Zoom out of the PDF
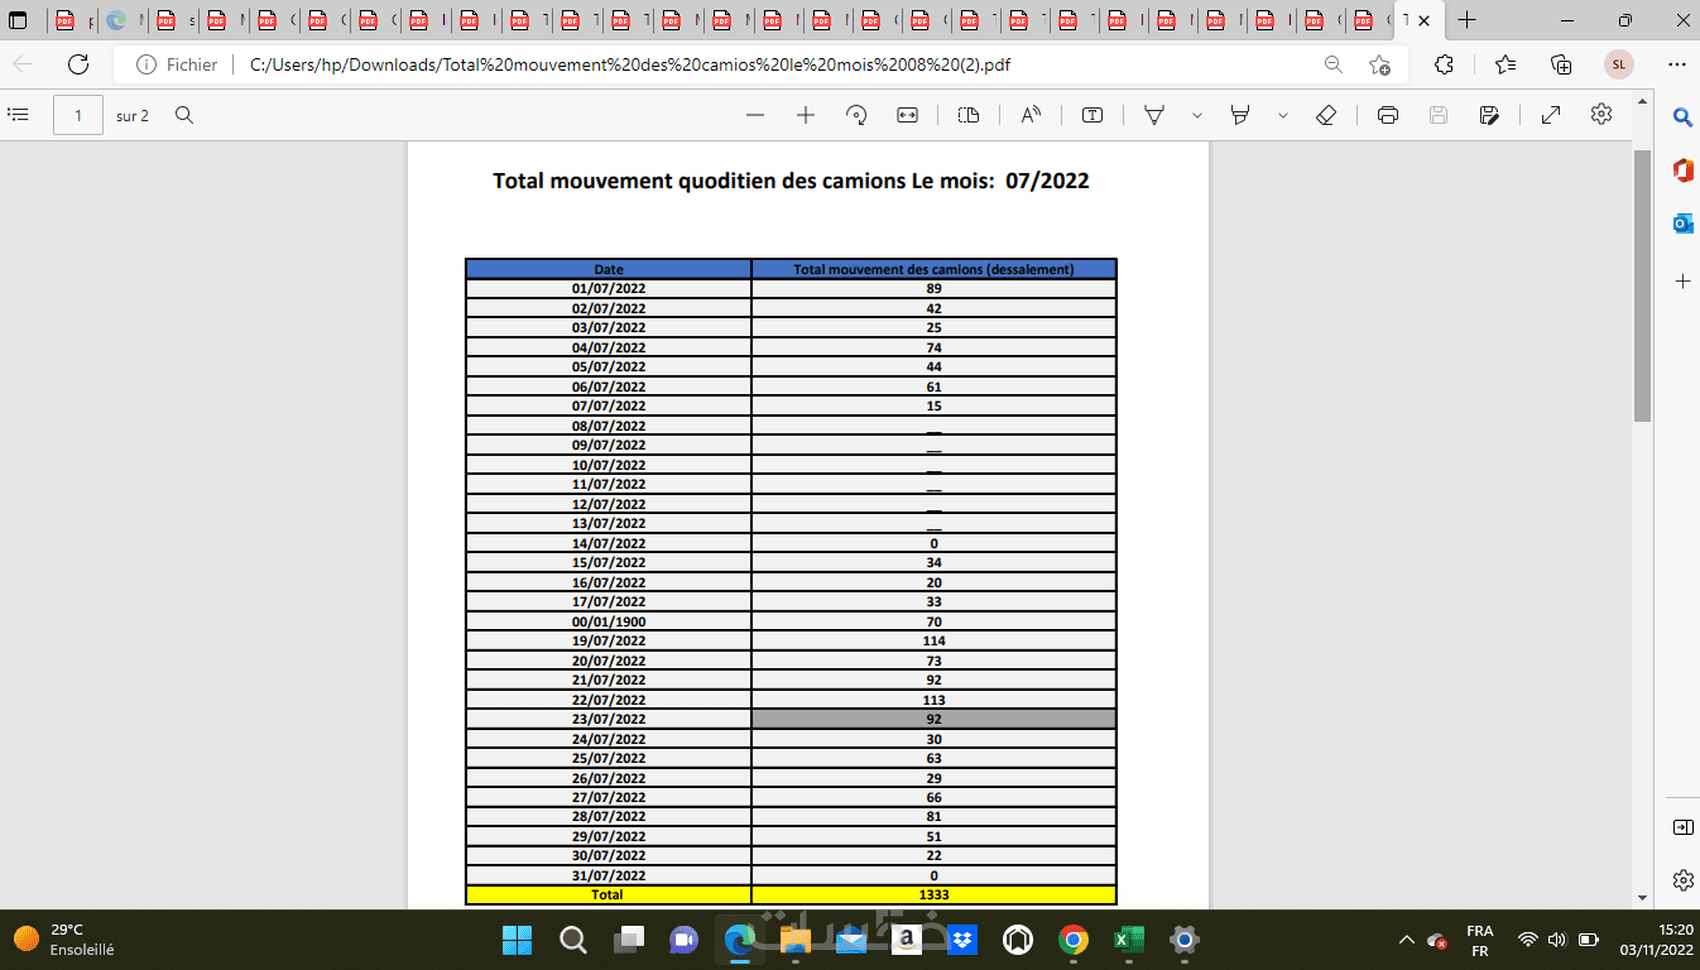Screen dimensions: 1700x970 click(755, 115)
